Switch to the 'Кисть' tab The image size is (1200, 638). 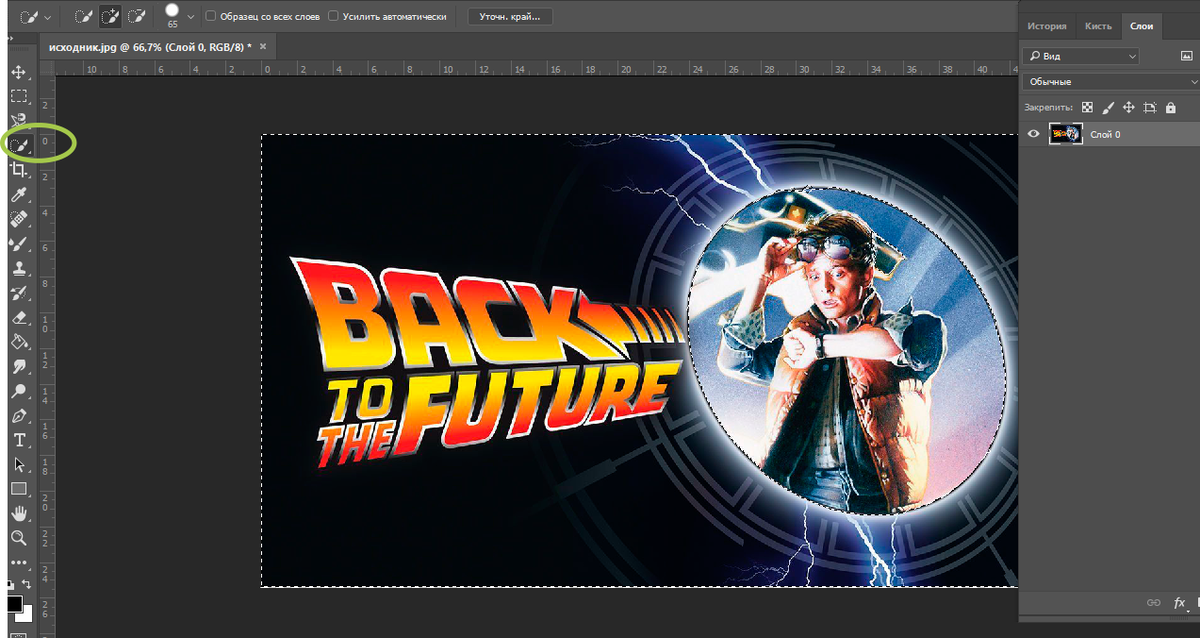(x=1098, y=26)
